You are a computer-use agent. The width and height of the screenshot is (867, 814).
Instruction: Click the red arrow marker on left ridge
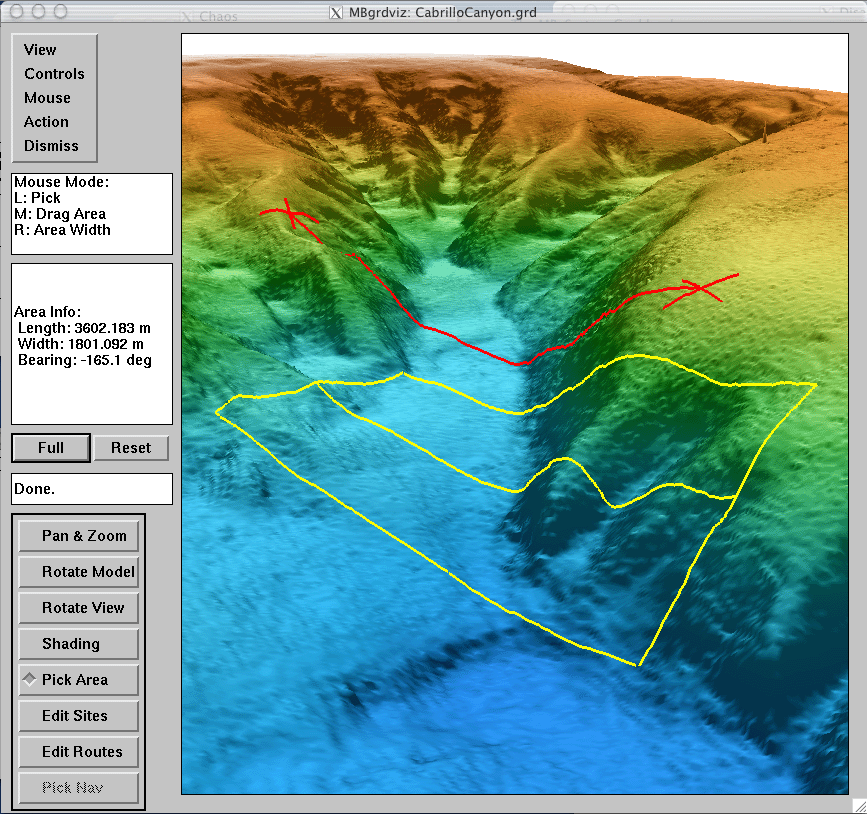click(290, 214)
